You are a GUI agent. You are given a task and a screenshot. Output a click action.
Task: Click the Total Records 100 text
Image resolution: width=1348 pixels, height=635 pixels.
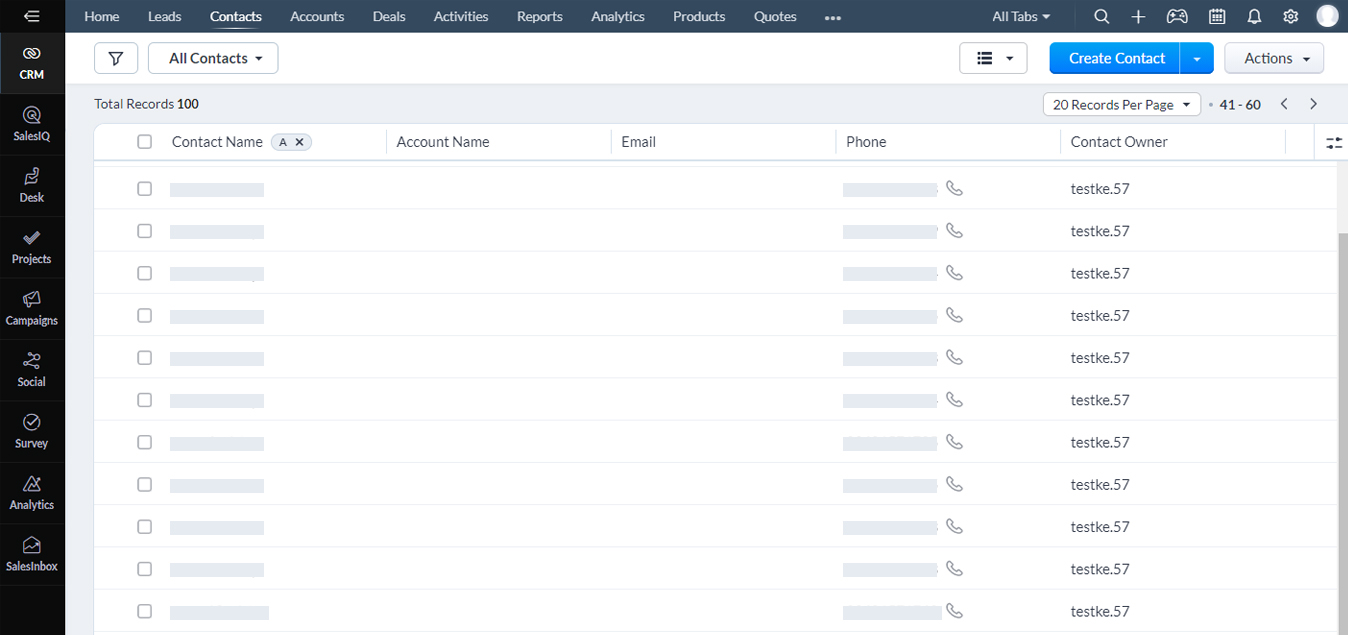pyautogui.click(x=146, y=104)
